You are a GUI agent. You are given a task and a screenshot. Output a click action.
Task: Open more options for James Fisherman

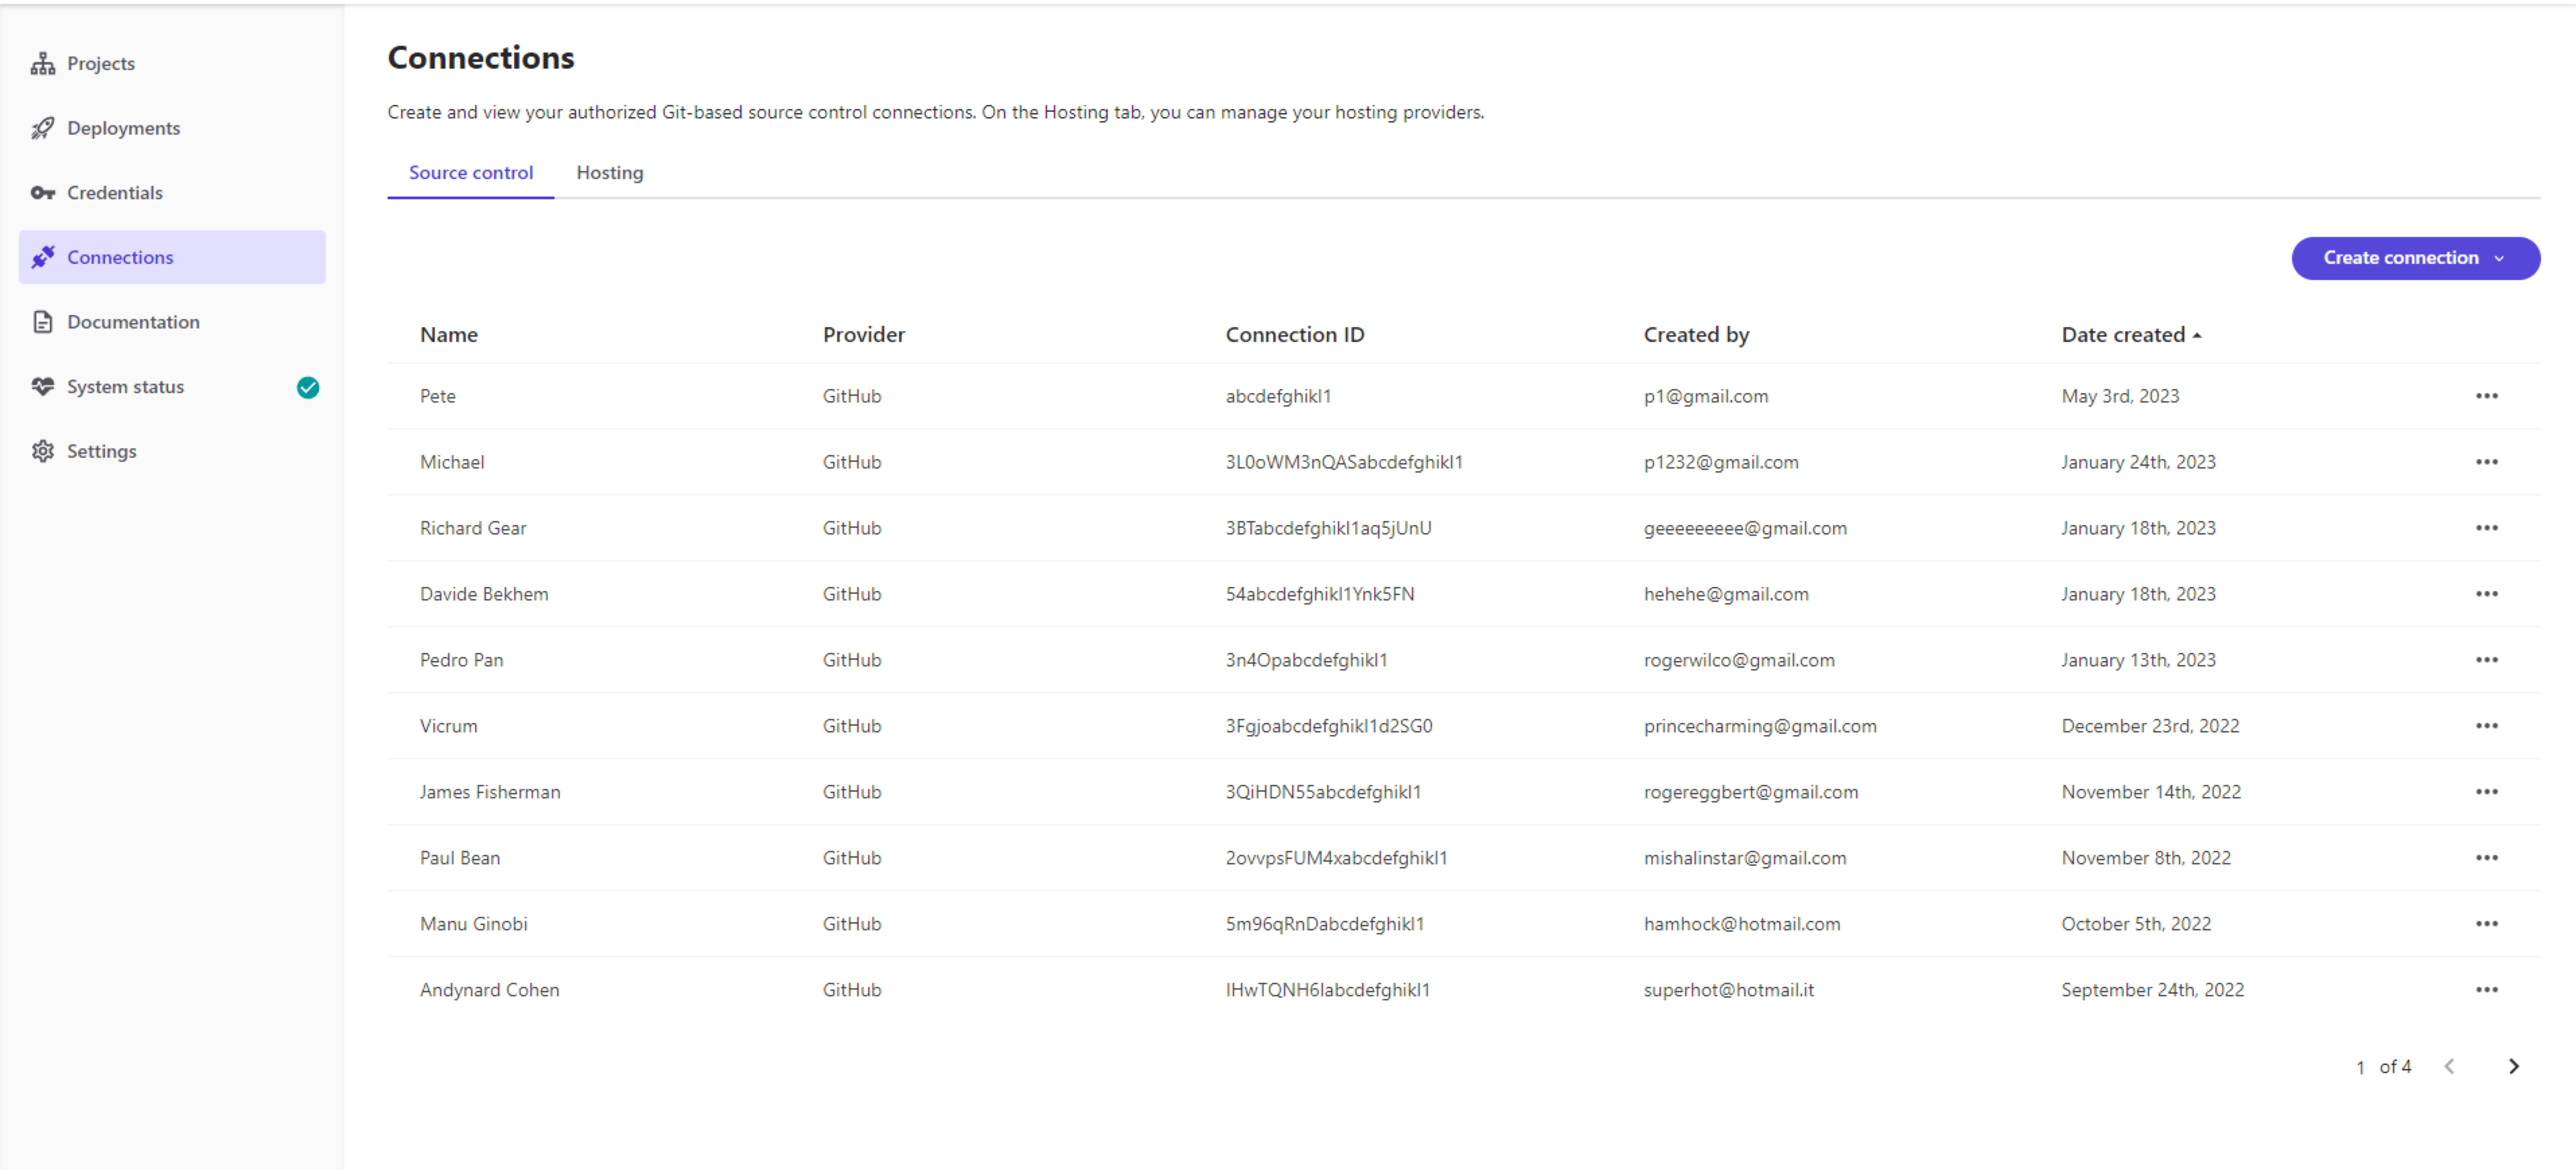tap(2486, 792)
